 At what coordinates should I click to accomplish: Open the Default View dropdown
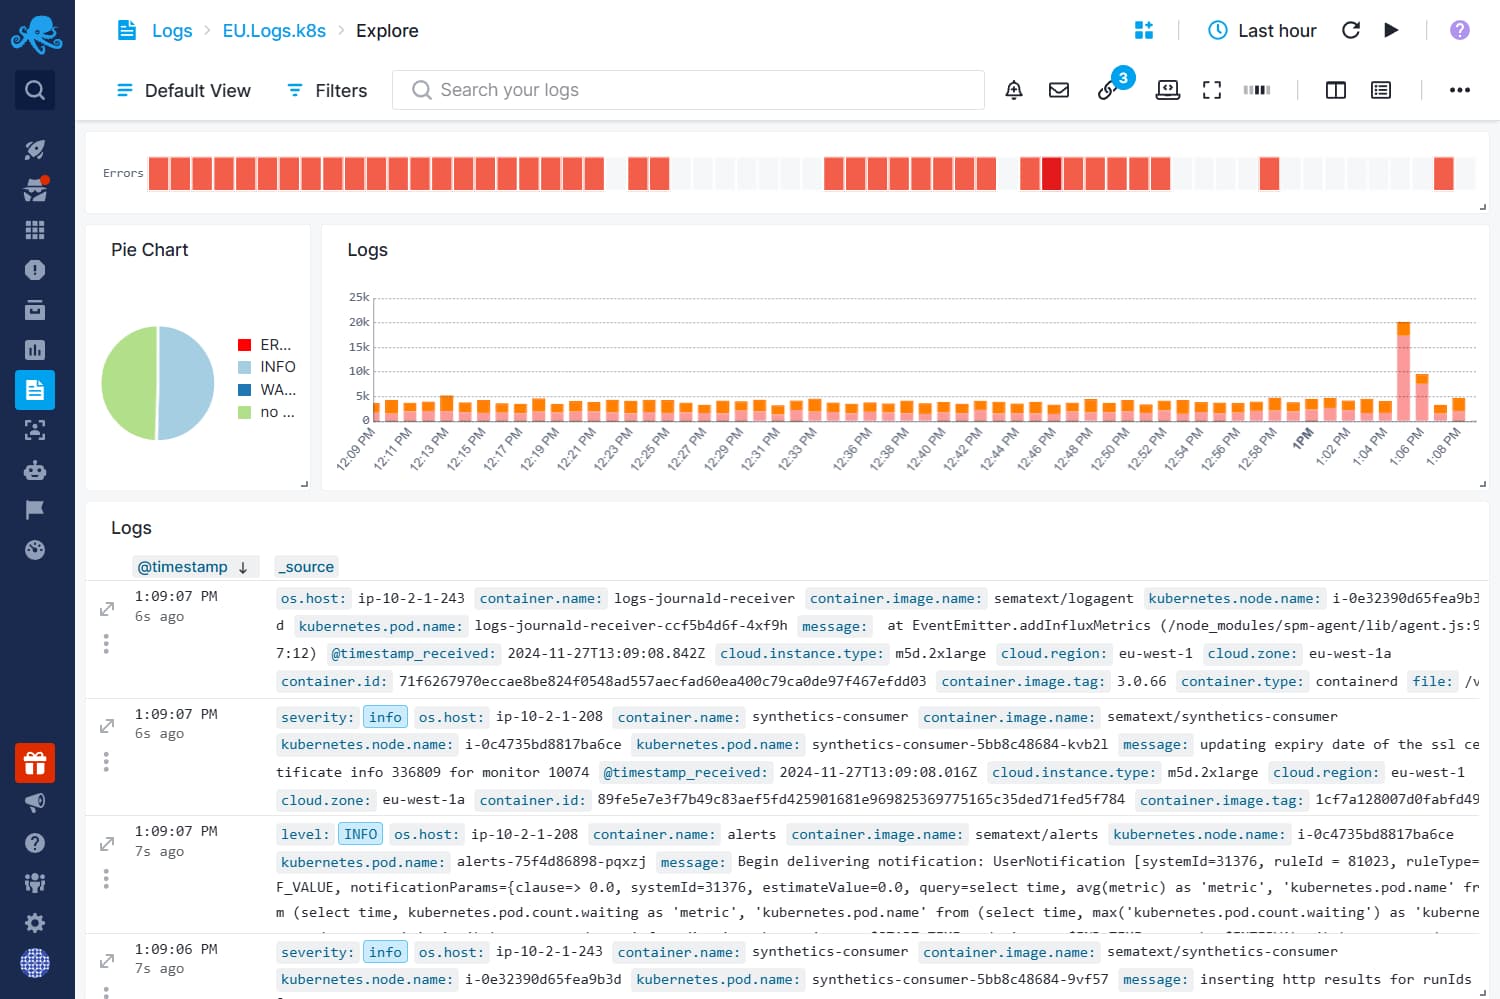183,90
